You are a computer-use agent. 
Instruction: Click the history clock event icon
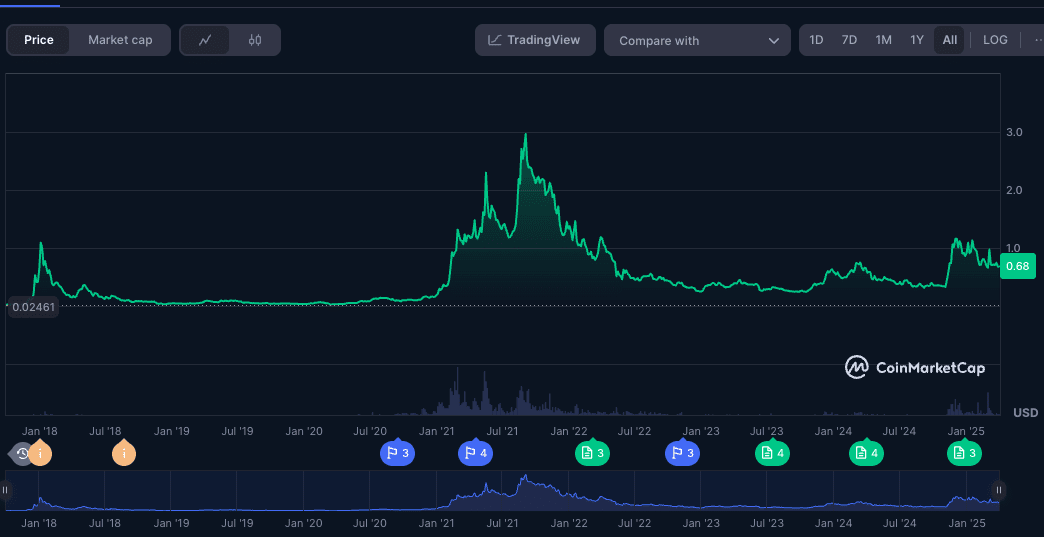(22, 454)
